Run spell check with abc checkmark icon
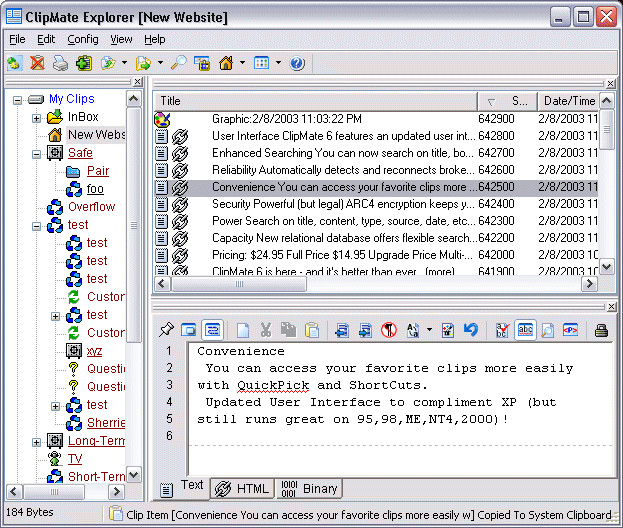 [x=502, y=330]
